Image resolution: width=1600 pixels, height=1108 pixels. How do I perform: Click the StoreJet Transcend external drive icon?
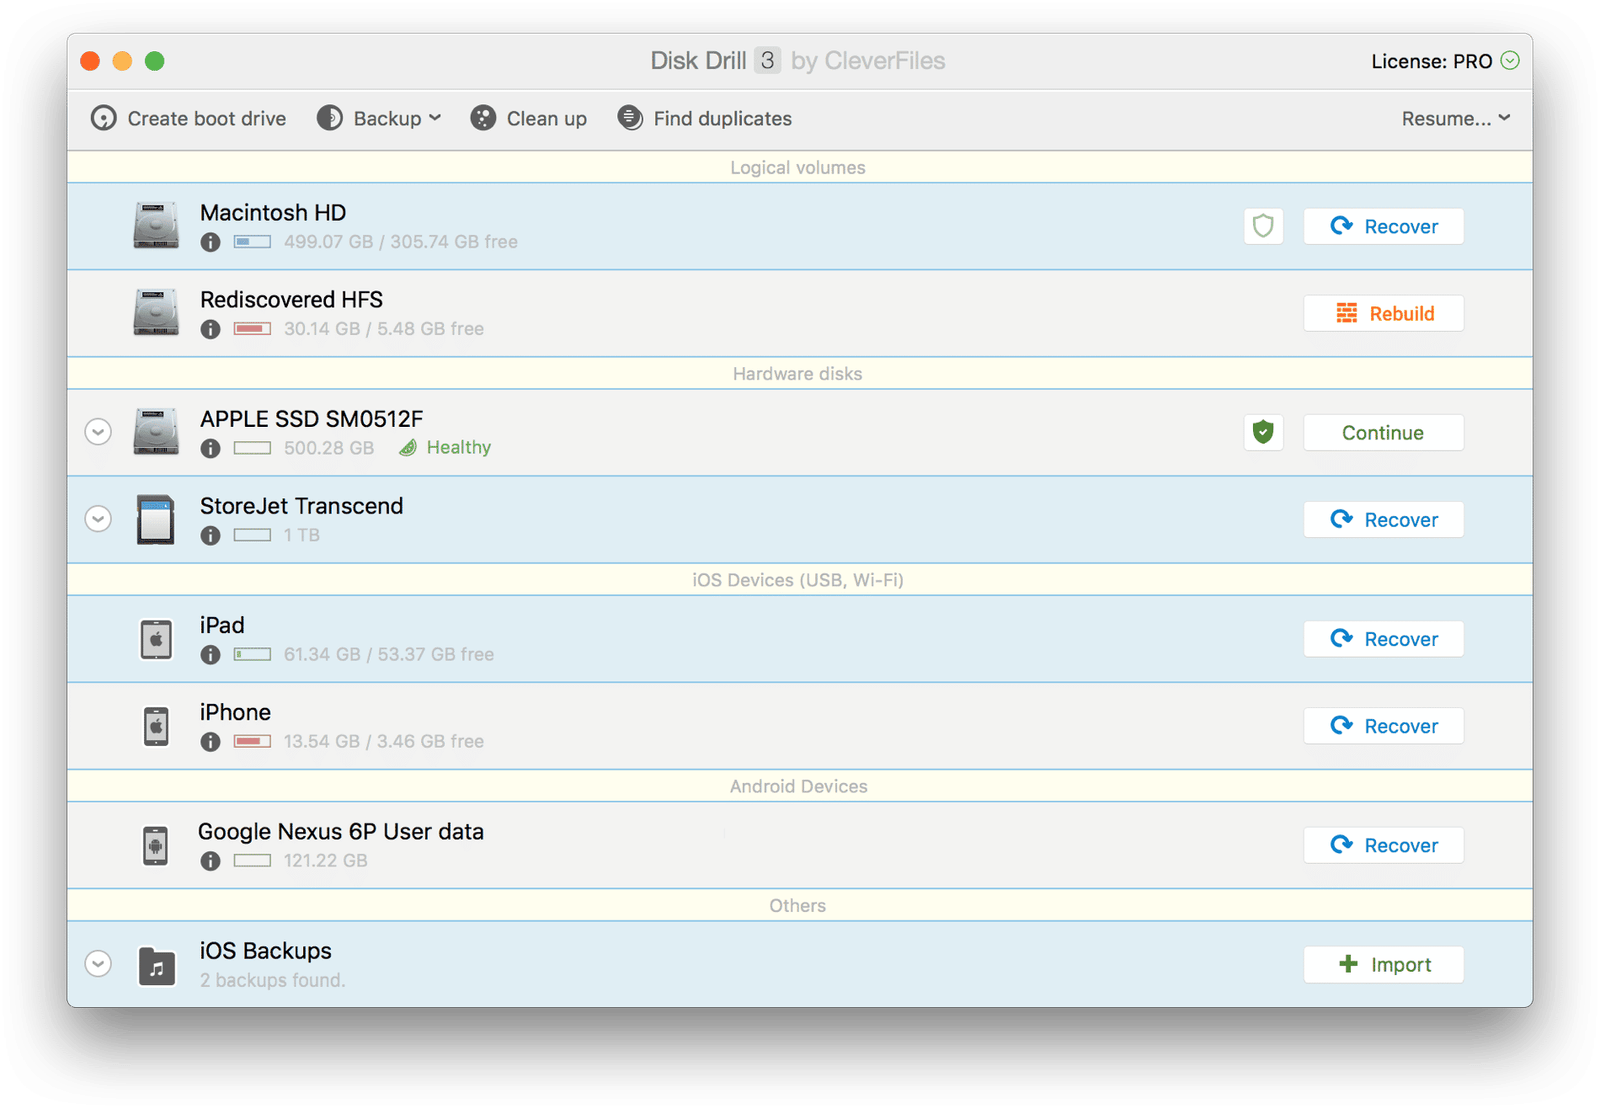[x=156, y=519]
